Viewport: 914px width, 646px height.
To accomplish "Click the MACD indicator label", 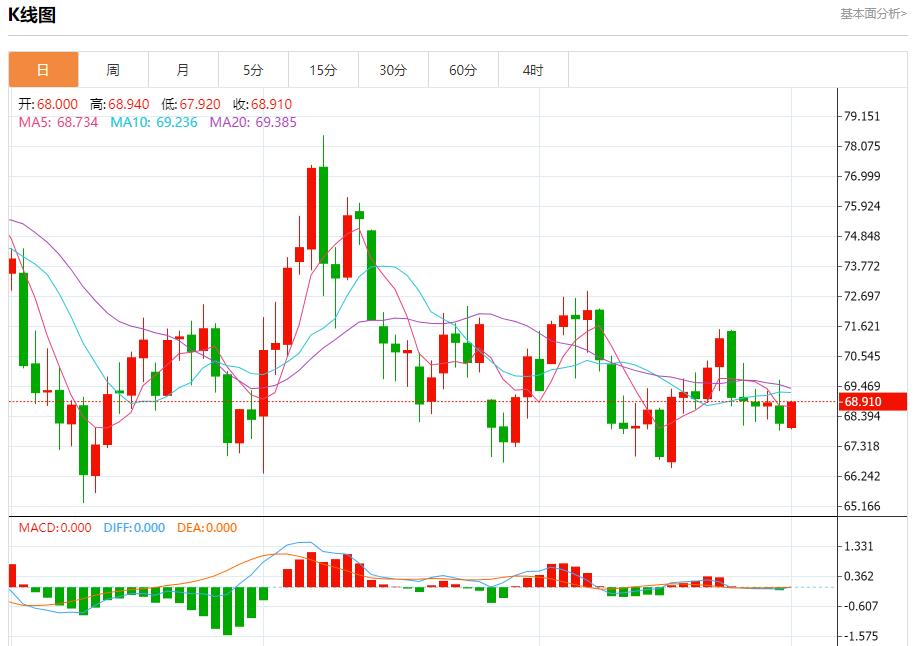I will click(55, 528).
